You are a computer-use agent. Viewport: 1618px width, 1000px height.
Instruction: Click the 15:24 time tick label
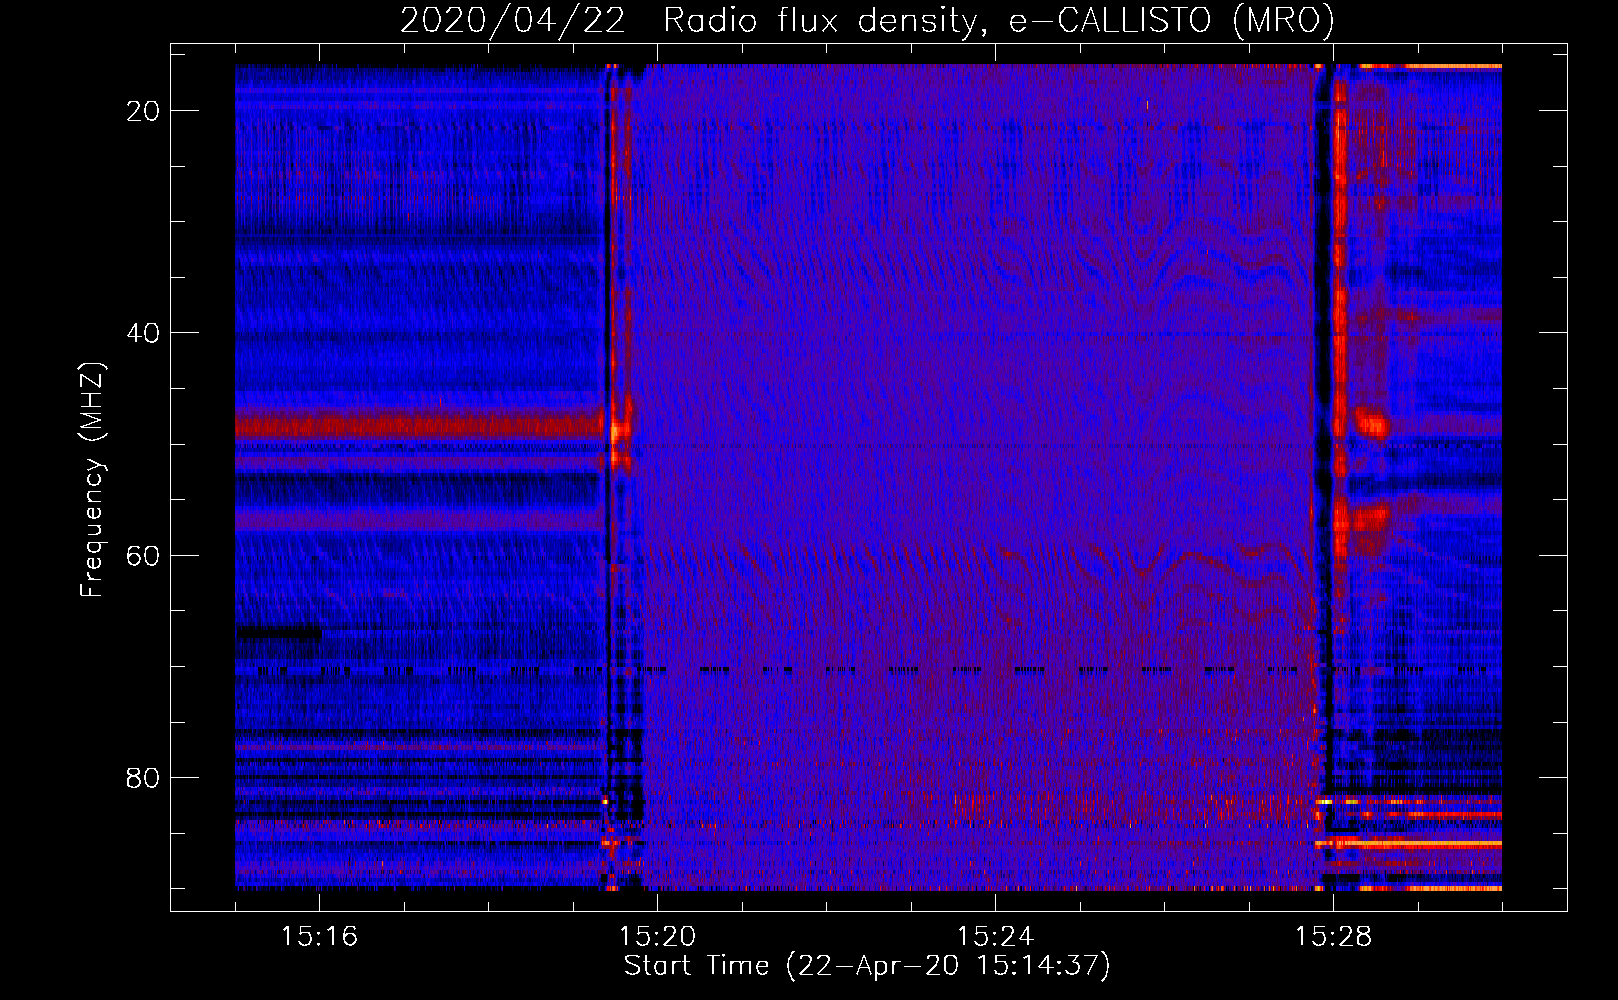pyautogui.click(x=995, y=936)
